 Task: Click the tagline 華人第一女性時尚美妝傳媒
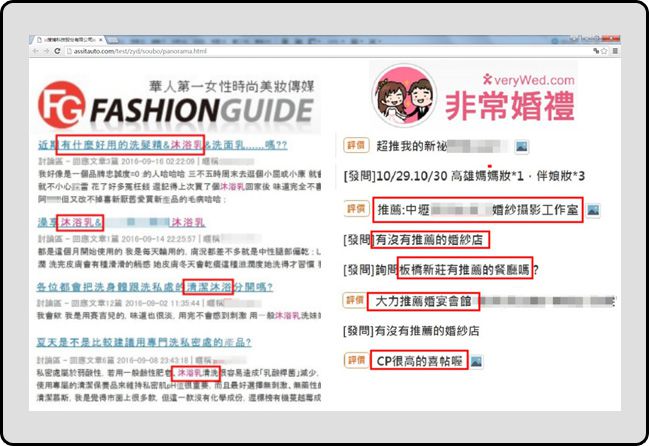tap(232, 86)
